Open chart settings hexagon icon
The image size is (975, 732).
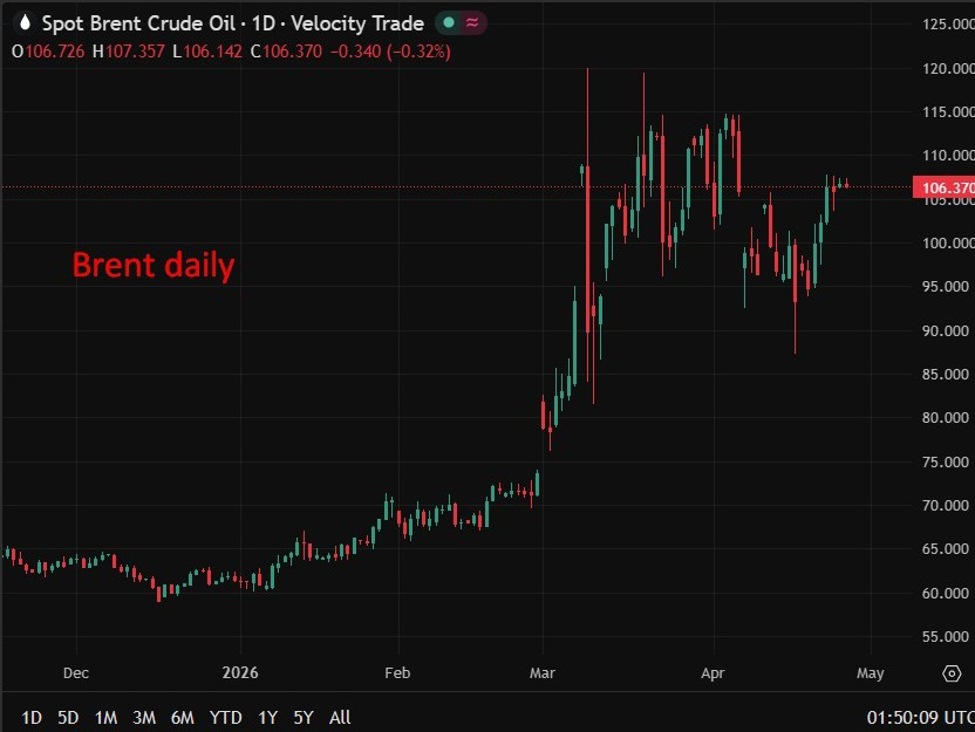click(951, 673)
